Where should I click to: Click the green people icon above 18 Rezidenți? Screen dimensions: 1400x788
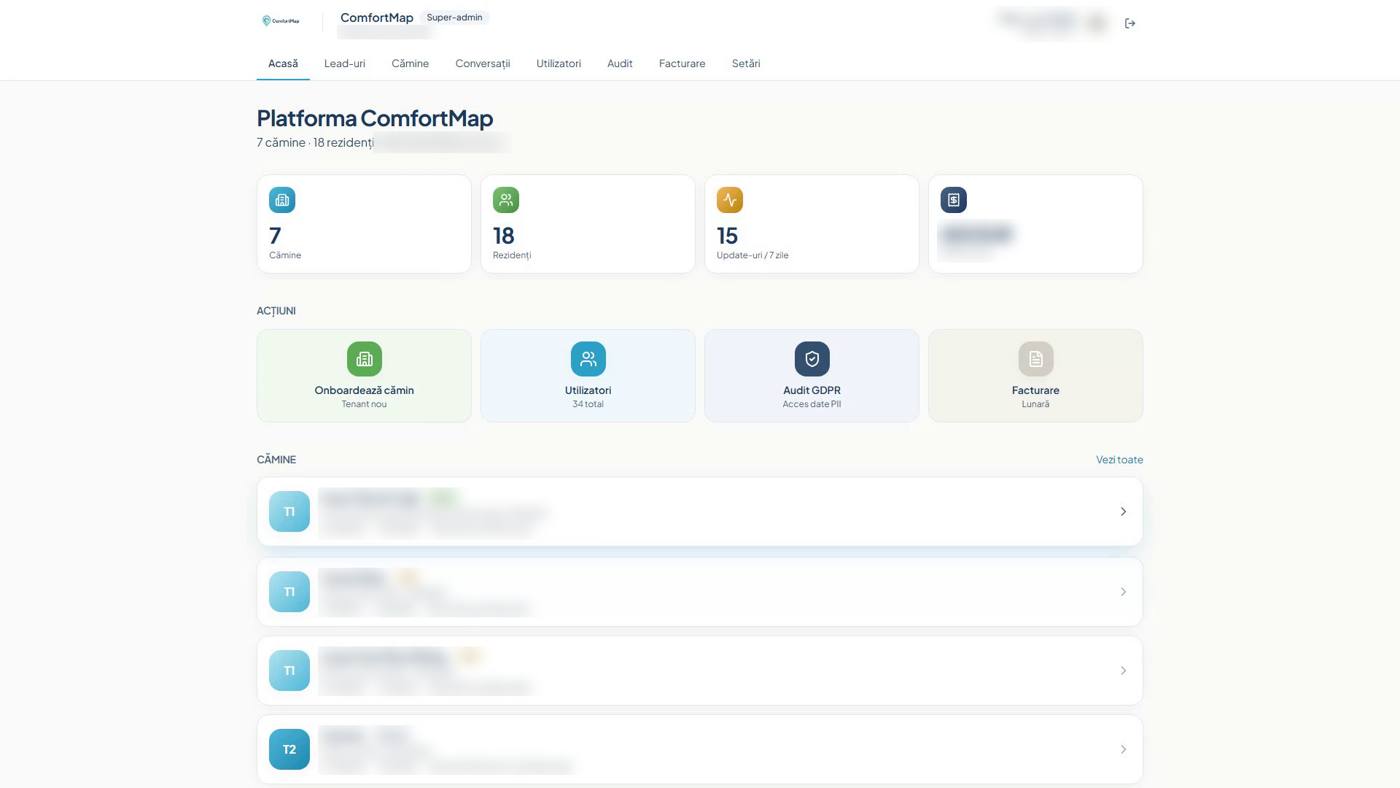pyautogui.click(x=506, y=200)
